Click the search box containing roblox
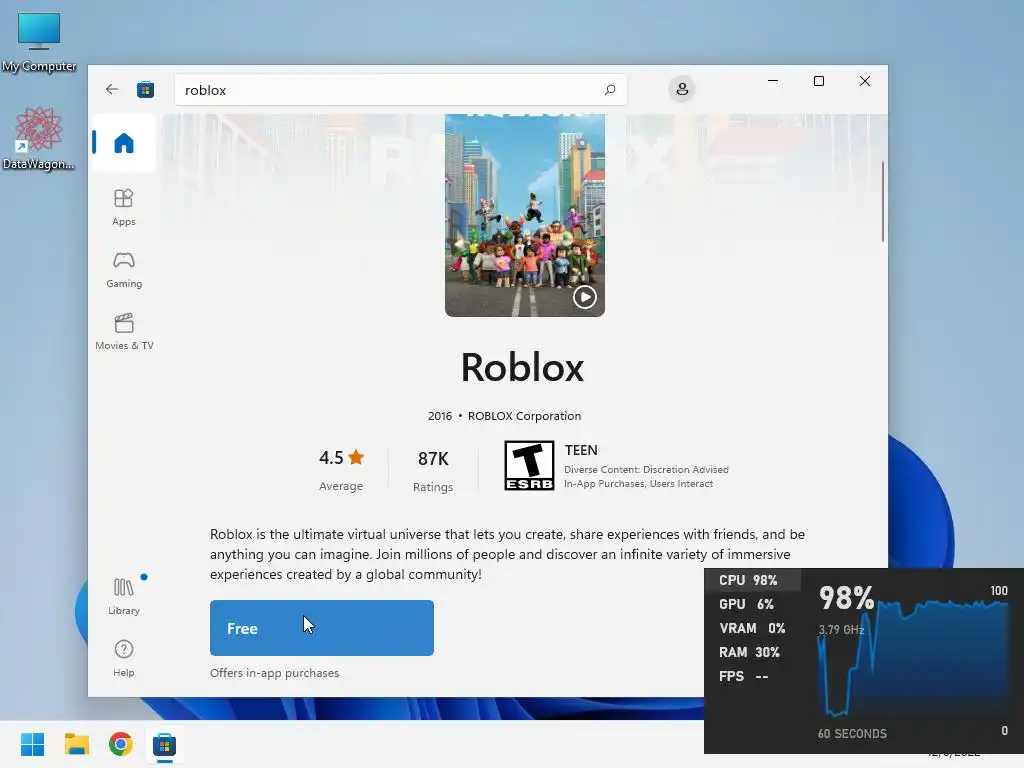 400,90
